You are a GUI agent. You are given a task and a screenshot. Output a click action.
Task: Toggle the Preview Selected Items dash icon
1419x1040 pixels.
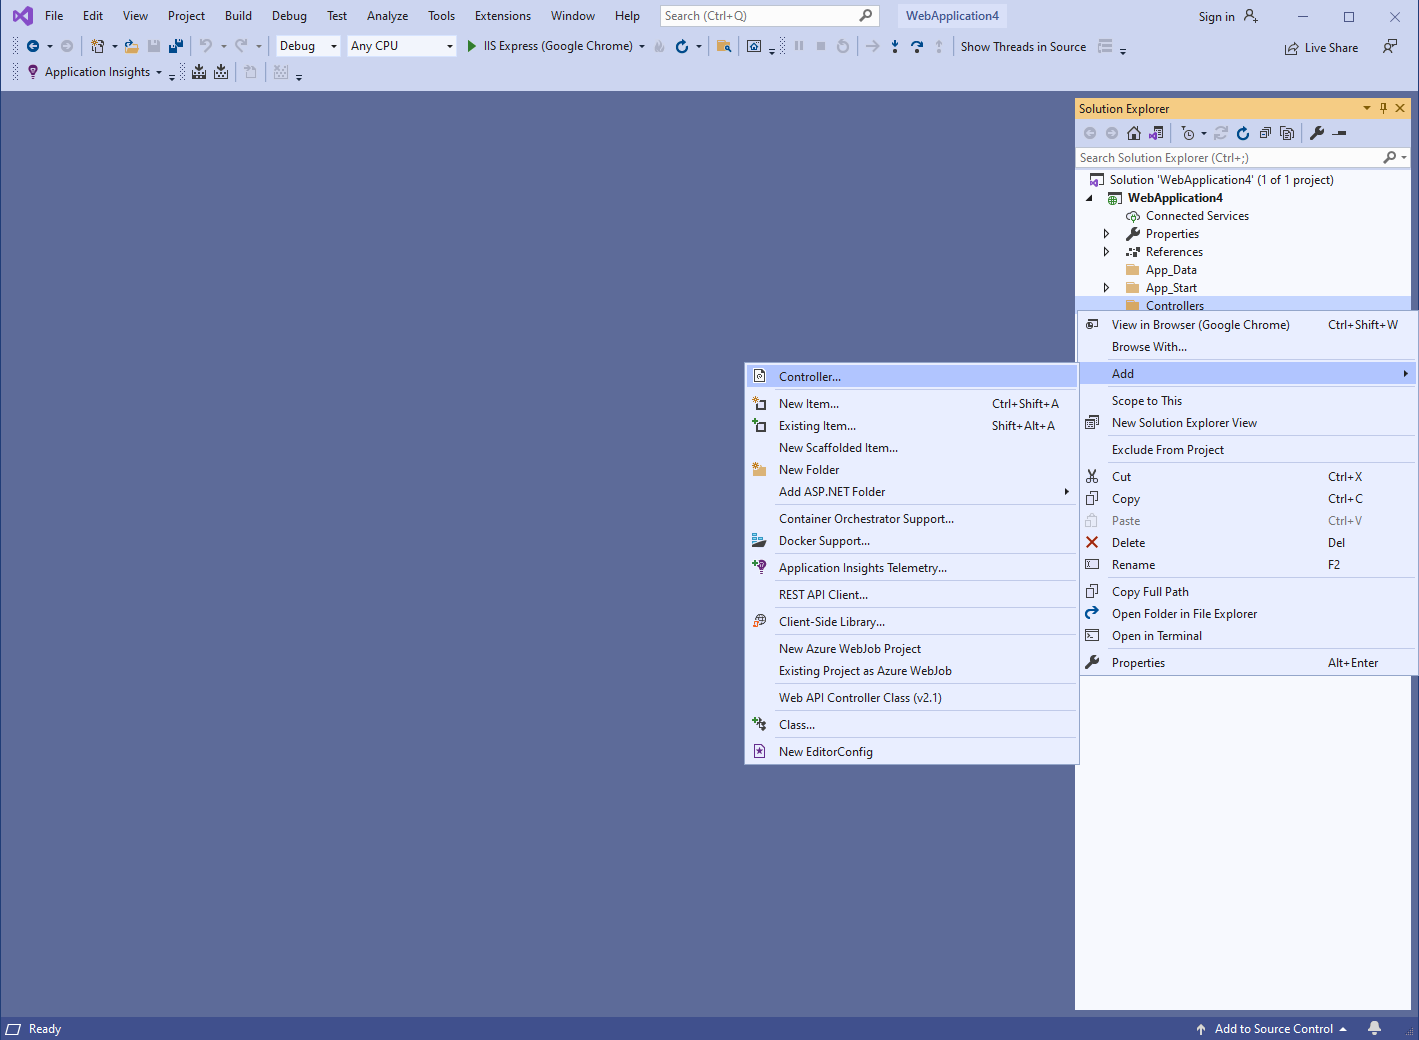1340,133
